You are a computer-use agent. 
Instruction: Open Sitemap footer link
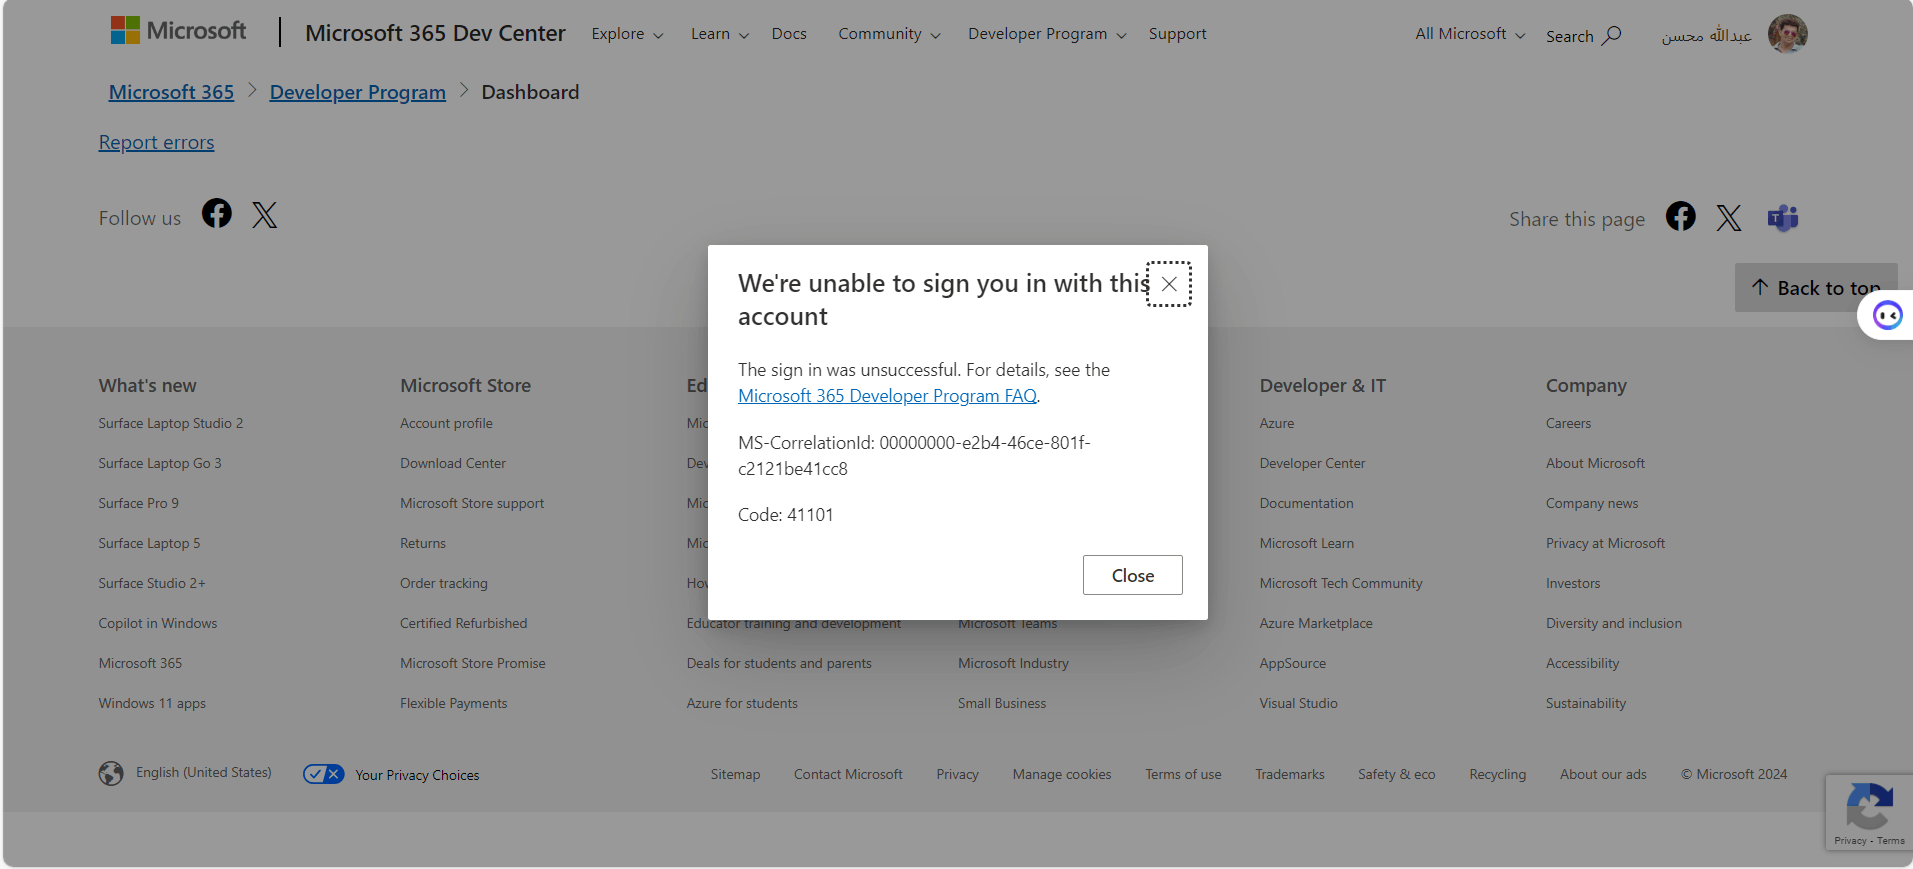click(x=735, y=774)
